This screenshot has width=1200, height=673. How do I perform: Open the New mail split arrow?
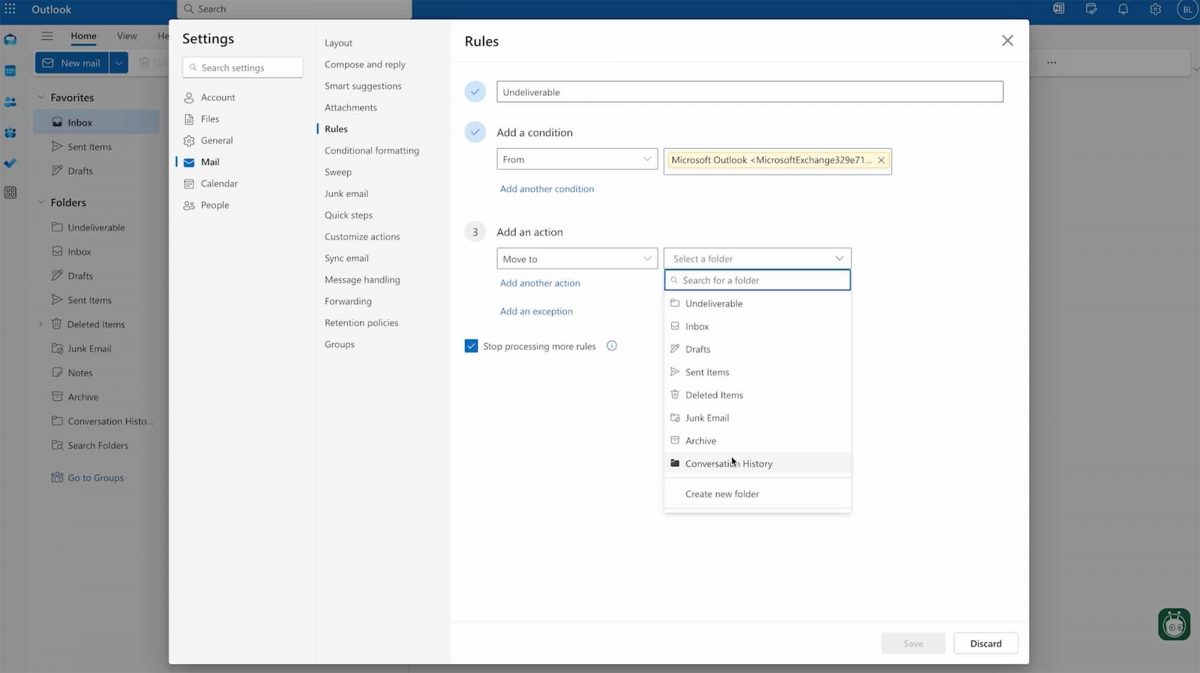tap(119, 63)
